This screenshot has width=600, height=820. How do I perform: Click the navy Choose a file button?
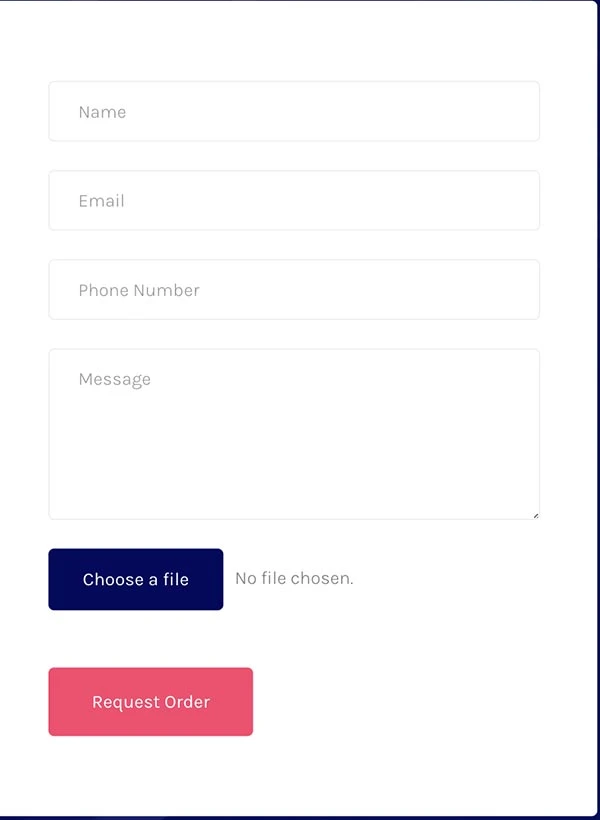click(x=136, y=579)
